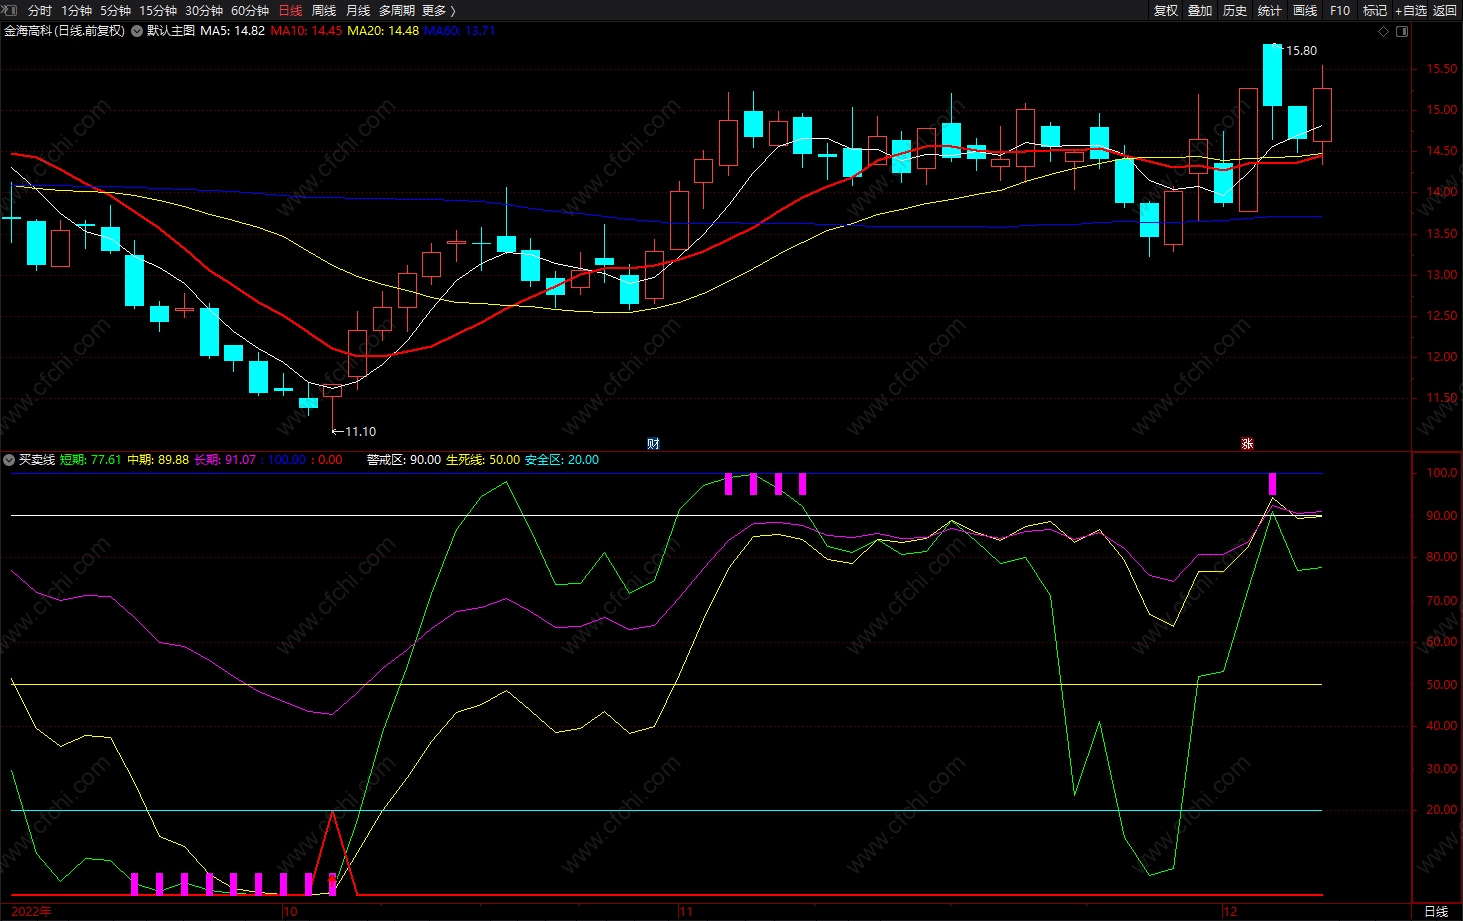Screen dimensions: 1463x921
Task: Switch to the 周线 weekly chart
Action: 324,10
